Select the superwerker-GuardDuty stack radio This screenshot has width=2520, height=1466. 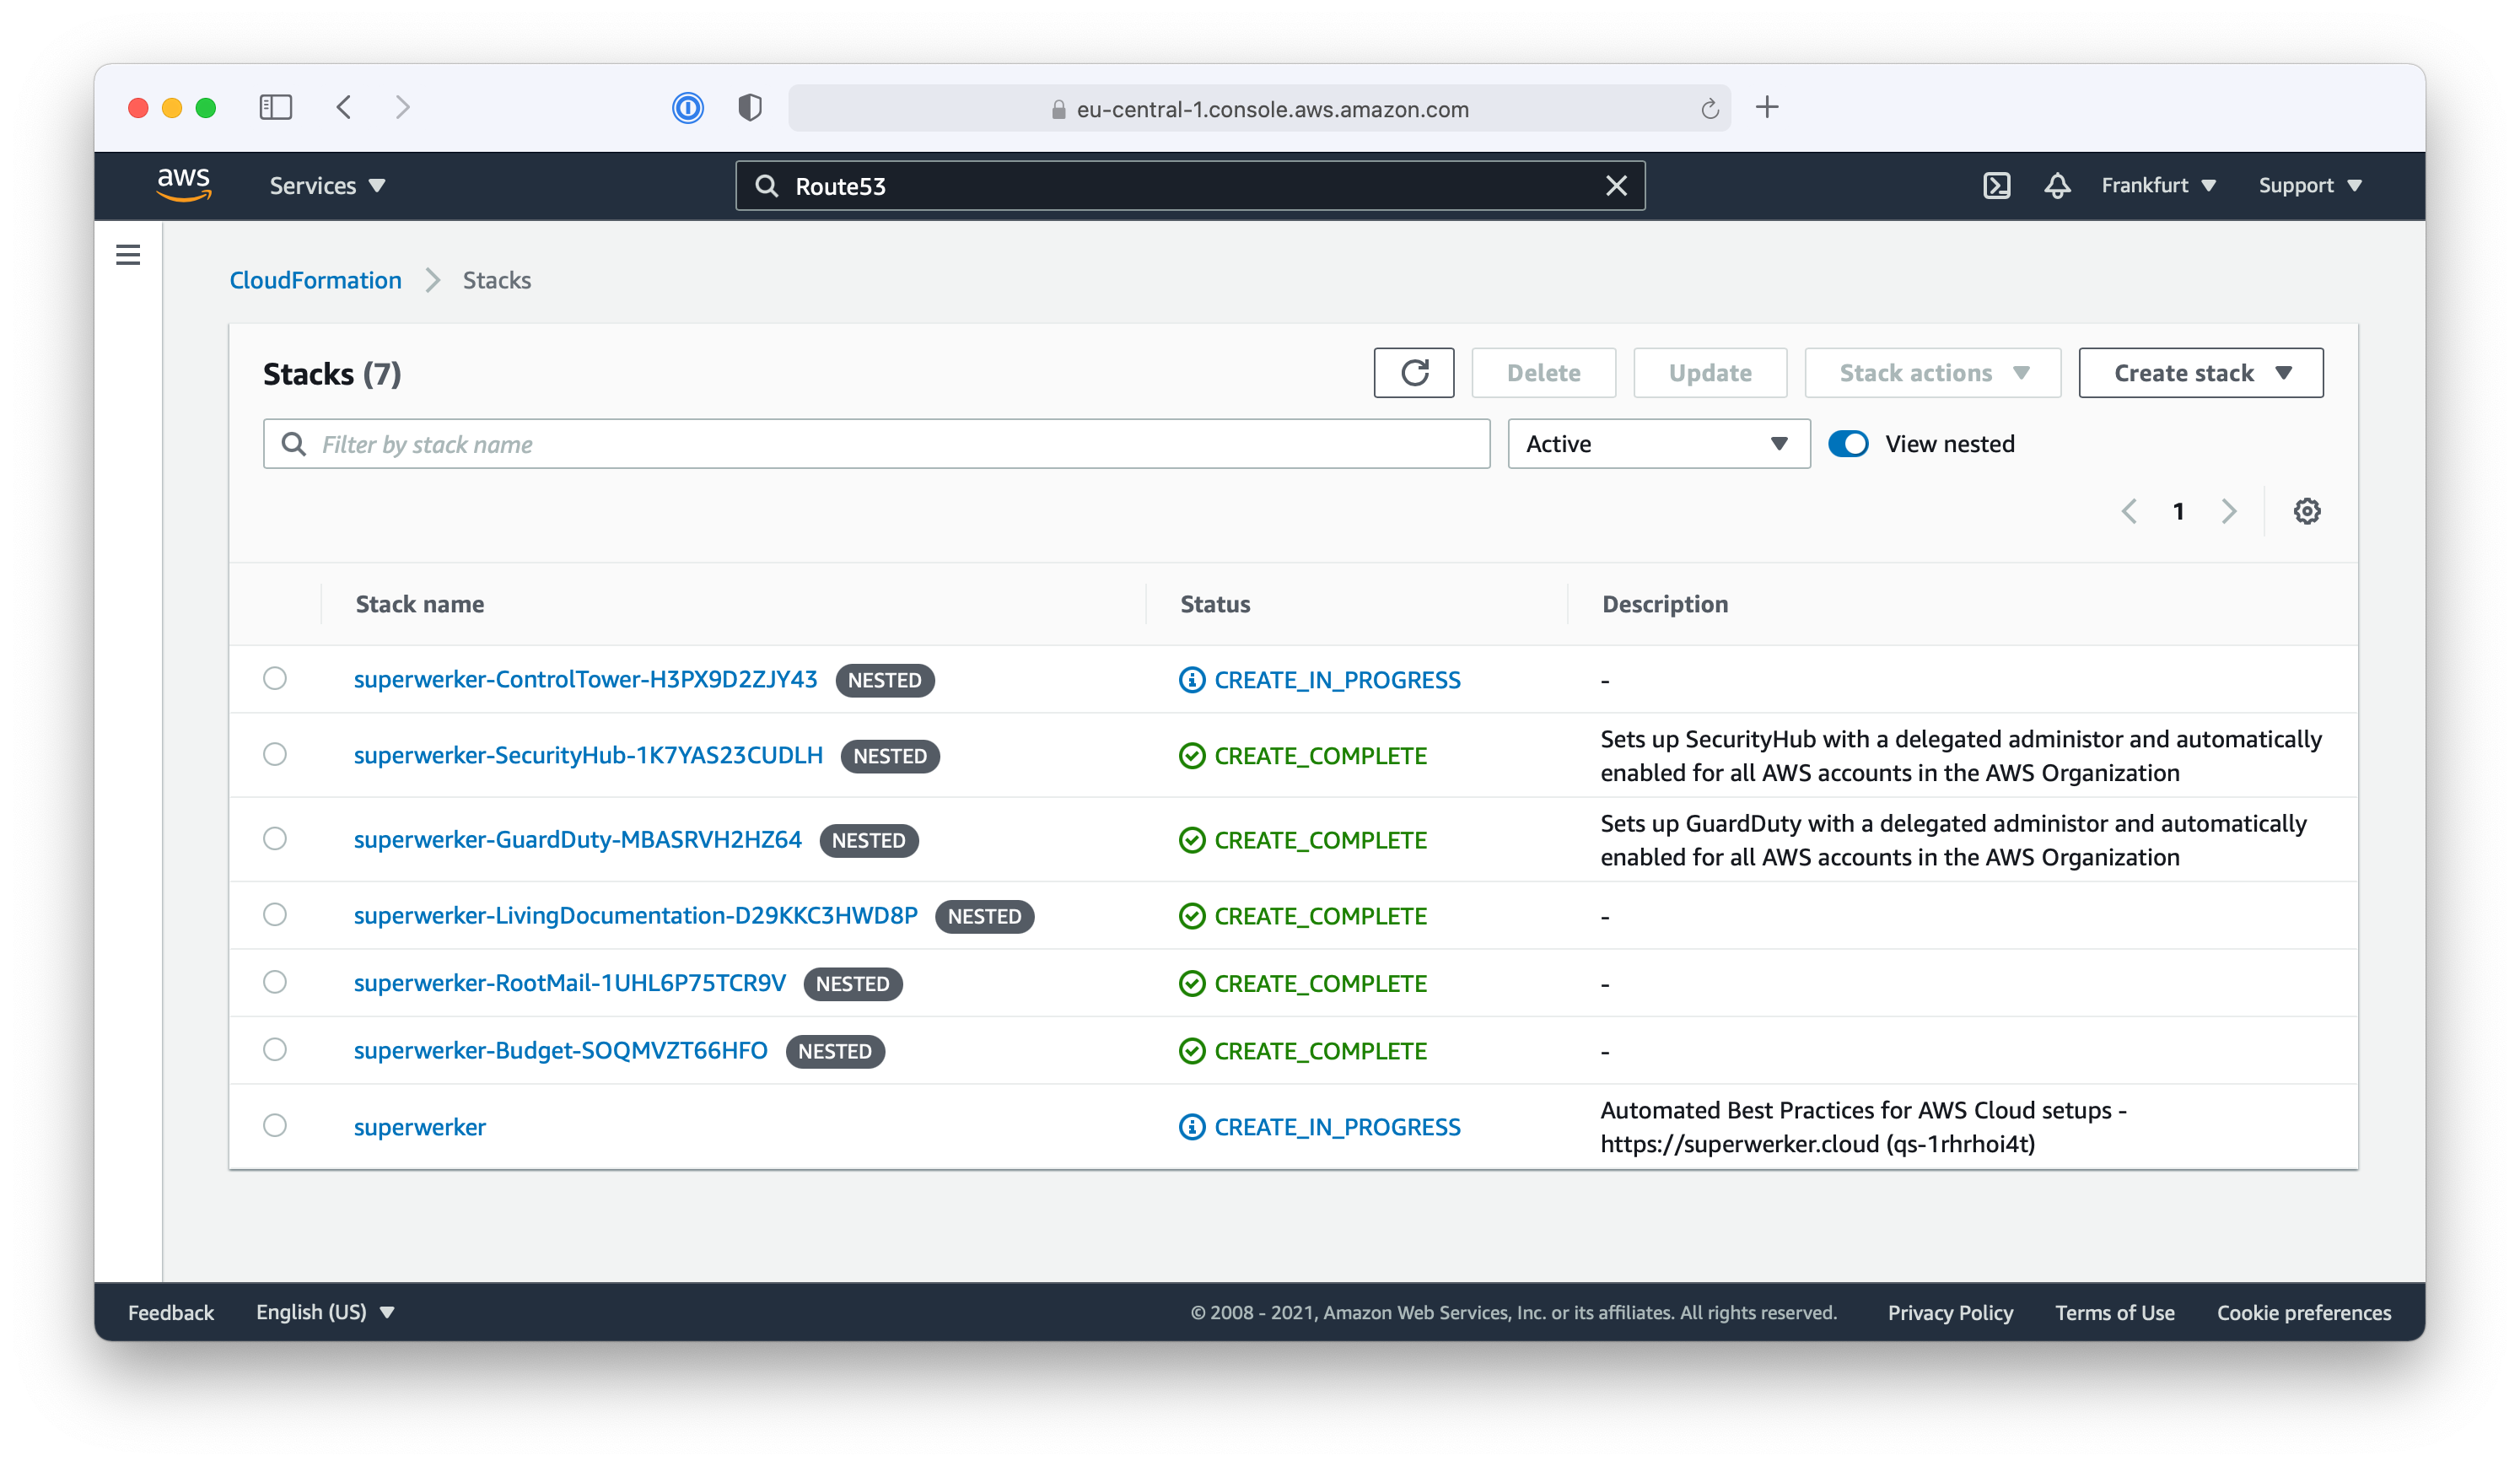click(275, 839)
